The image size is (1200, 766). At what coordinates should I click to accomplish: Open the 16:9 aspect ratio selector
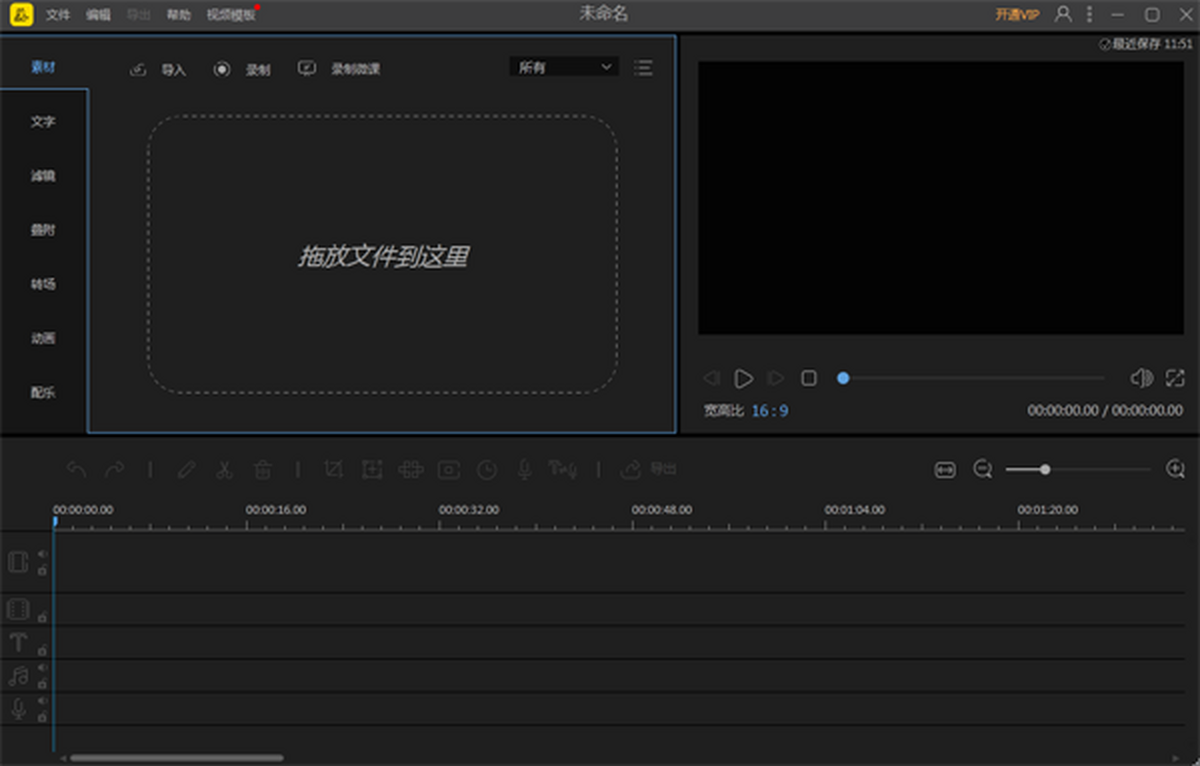pos(768,410)
